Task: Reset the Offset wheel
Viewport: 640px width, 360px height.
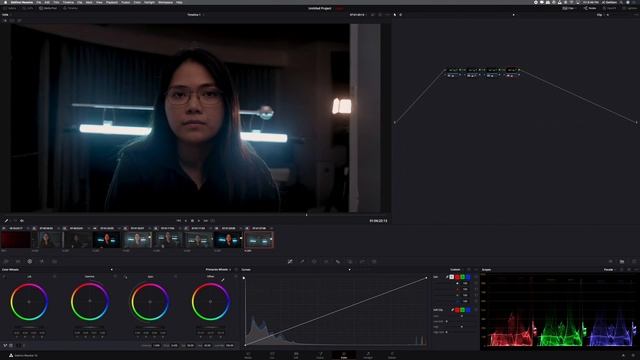Action: (x=236, y=277)
